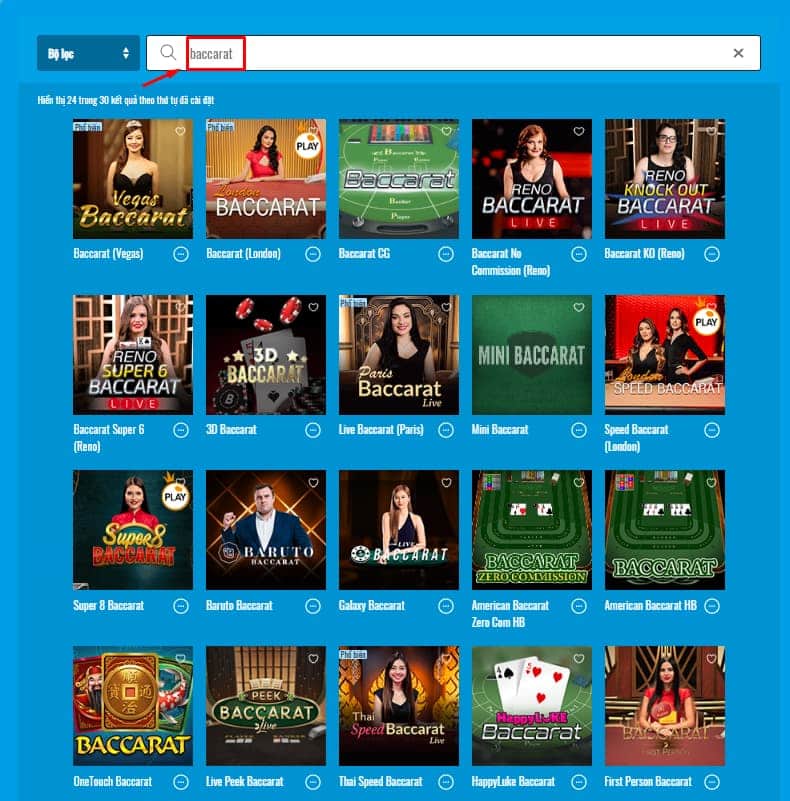The height and width of the screenshot is (801, 790).
Task: Favorite 3D Baccarat with heart icon
Action: coord(313,307)
